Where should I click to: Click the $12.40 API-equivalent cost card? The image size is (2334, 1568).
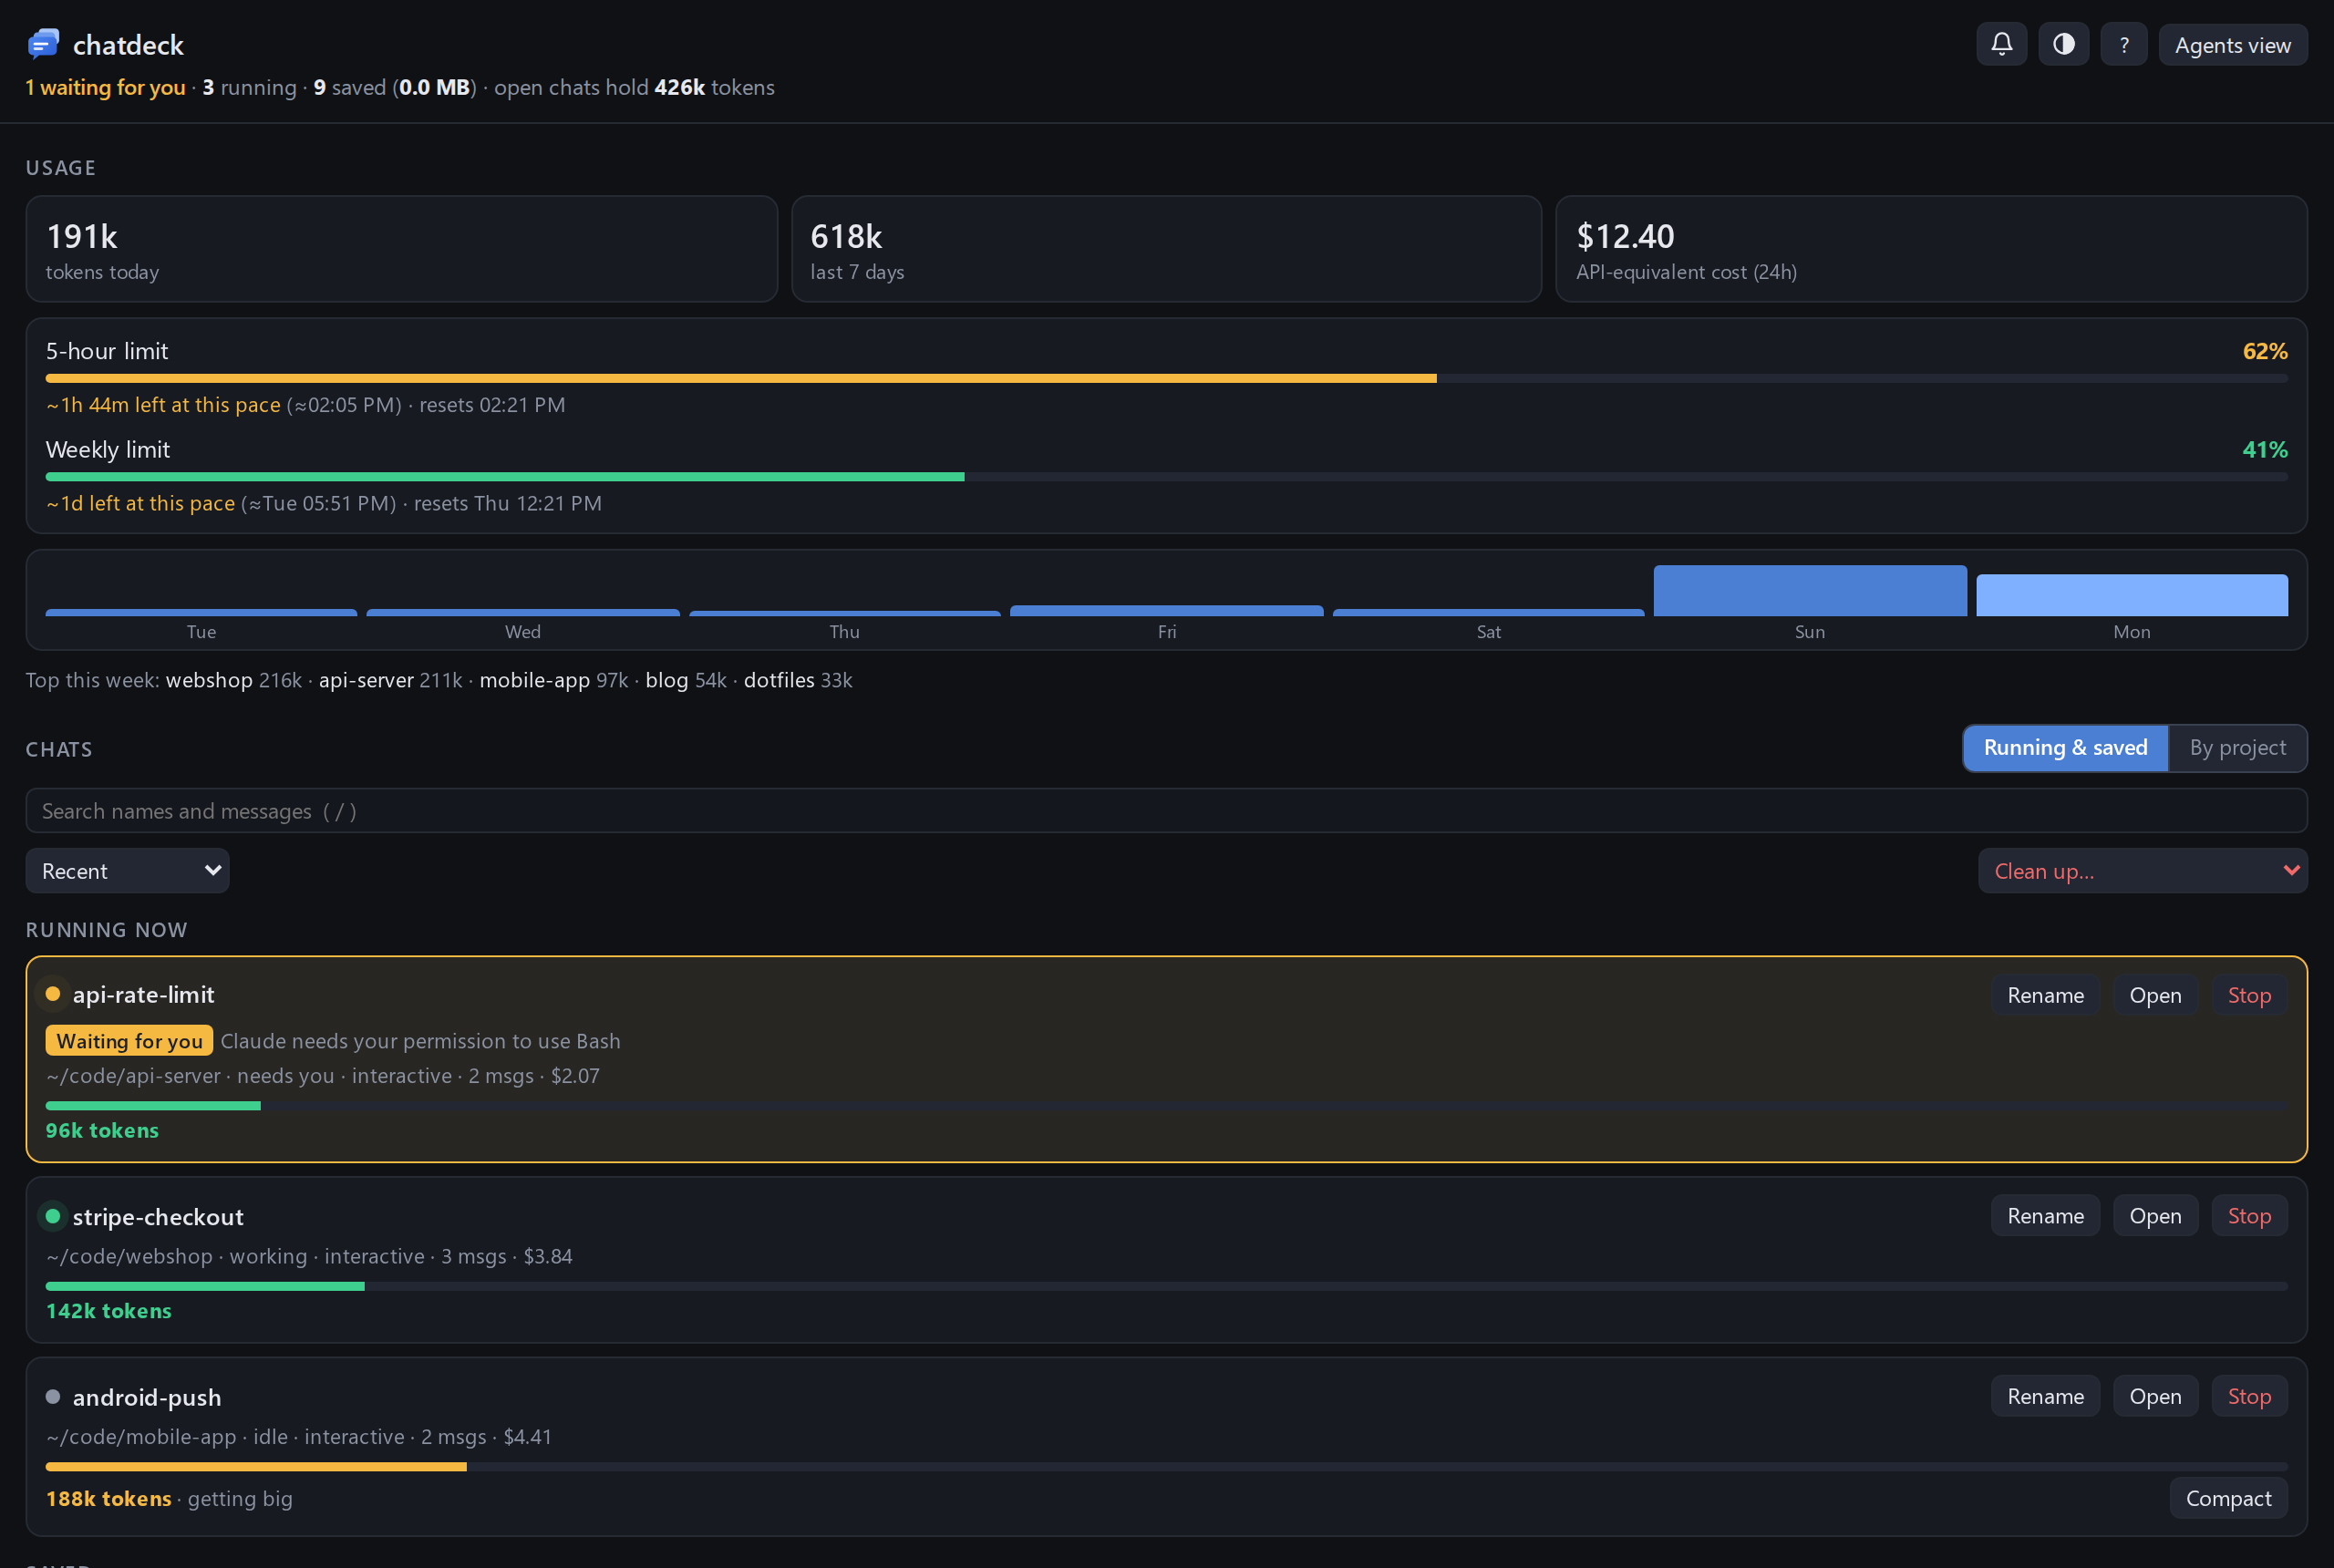click(x=1931, y=249)
